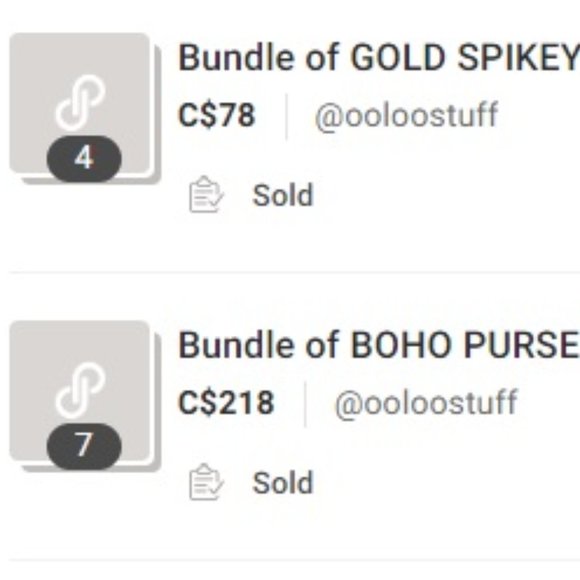Screen dimensions: 580x580
Task: Select the 4-item count badge
Action: pos(84,158)
